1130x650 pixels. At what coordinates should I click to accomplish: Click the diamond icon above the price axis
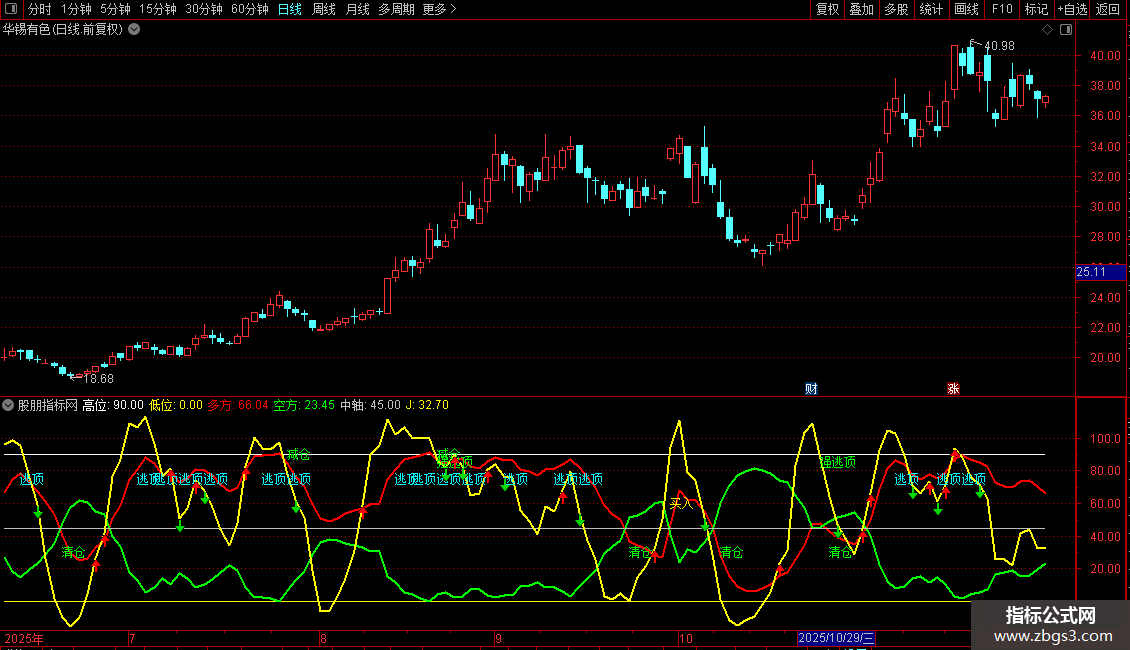(1048, 30)
